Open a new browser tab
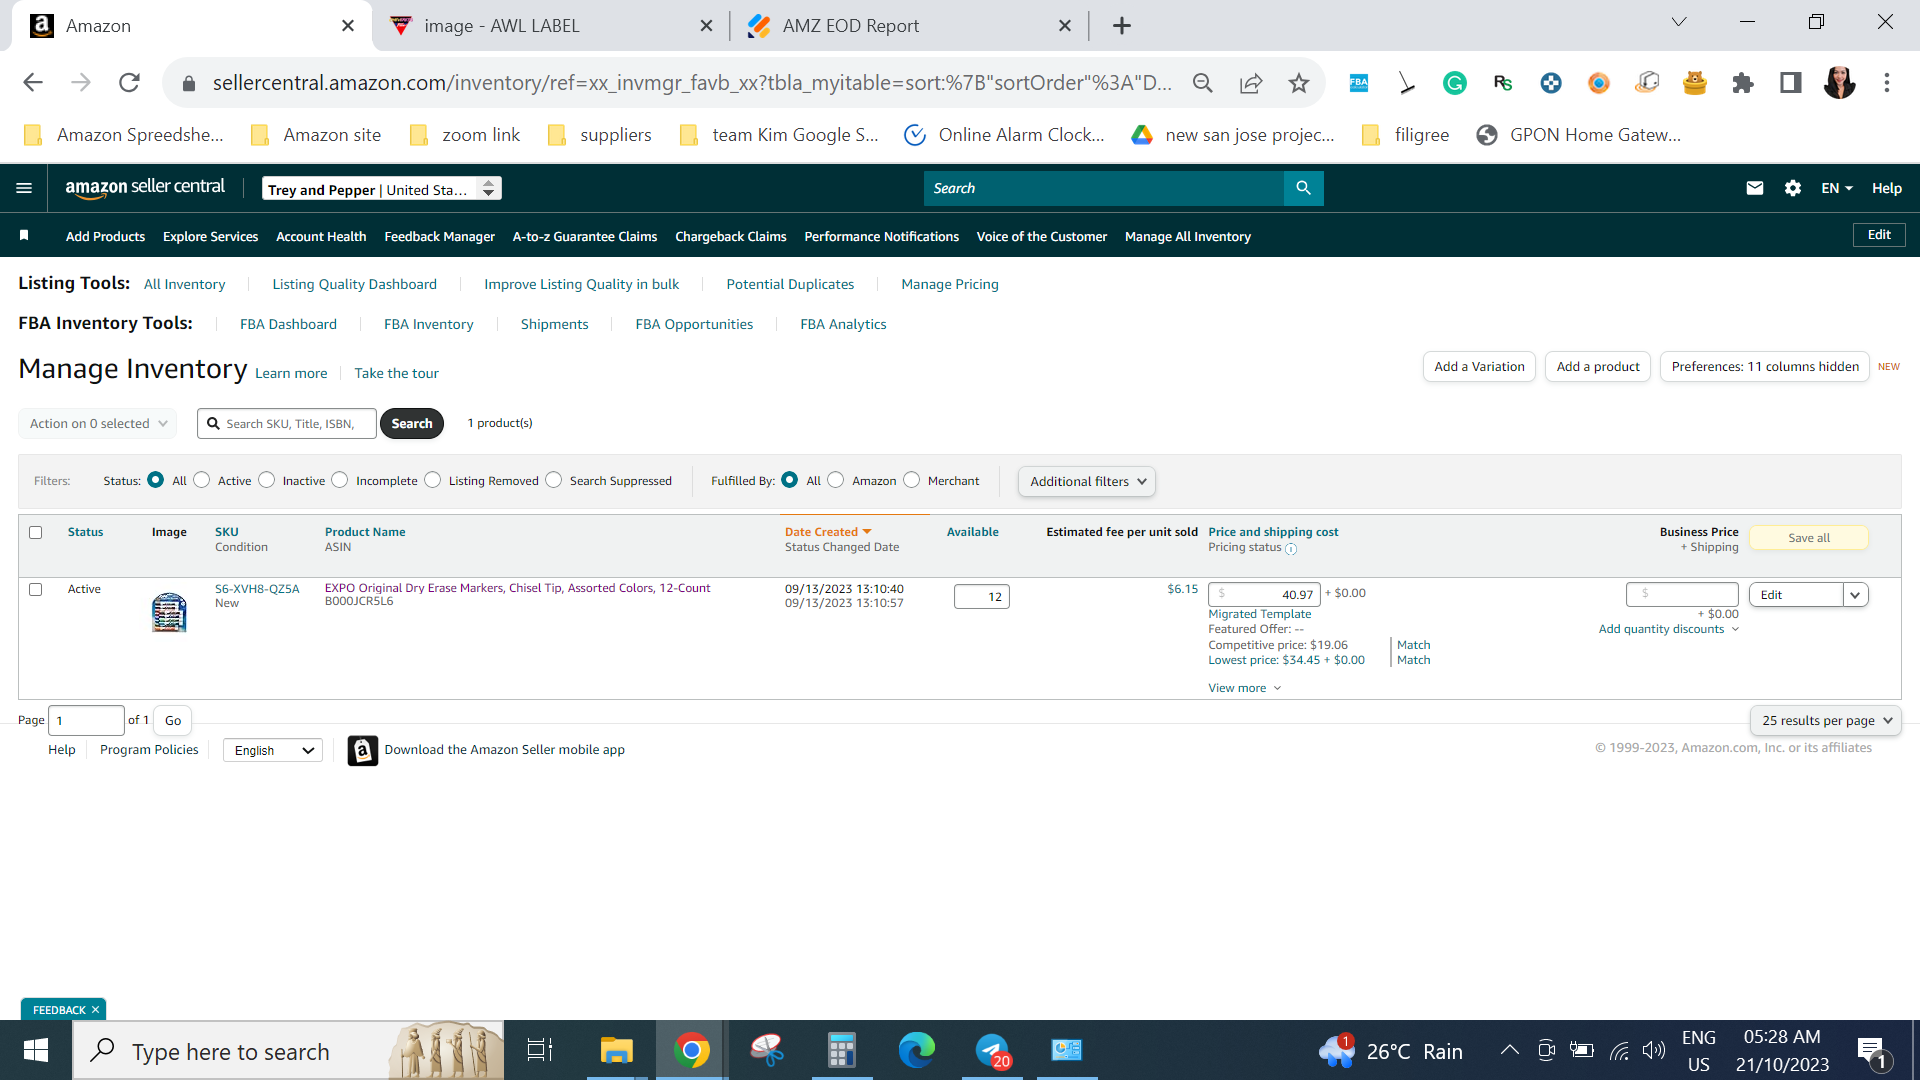Screen dimensions: 1920x1080 (x=1122, y=26)
